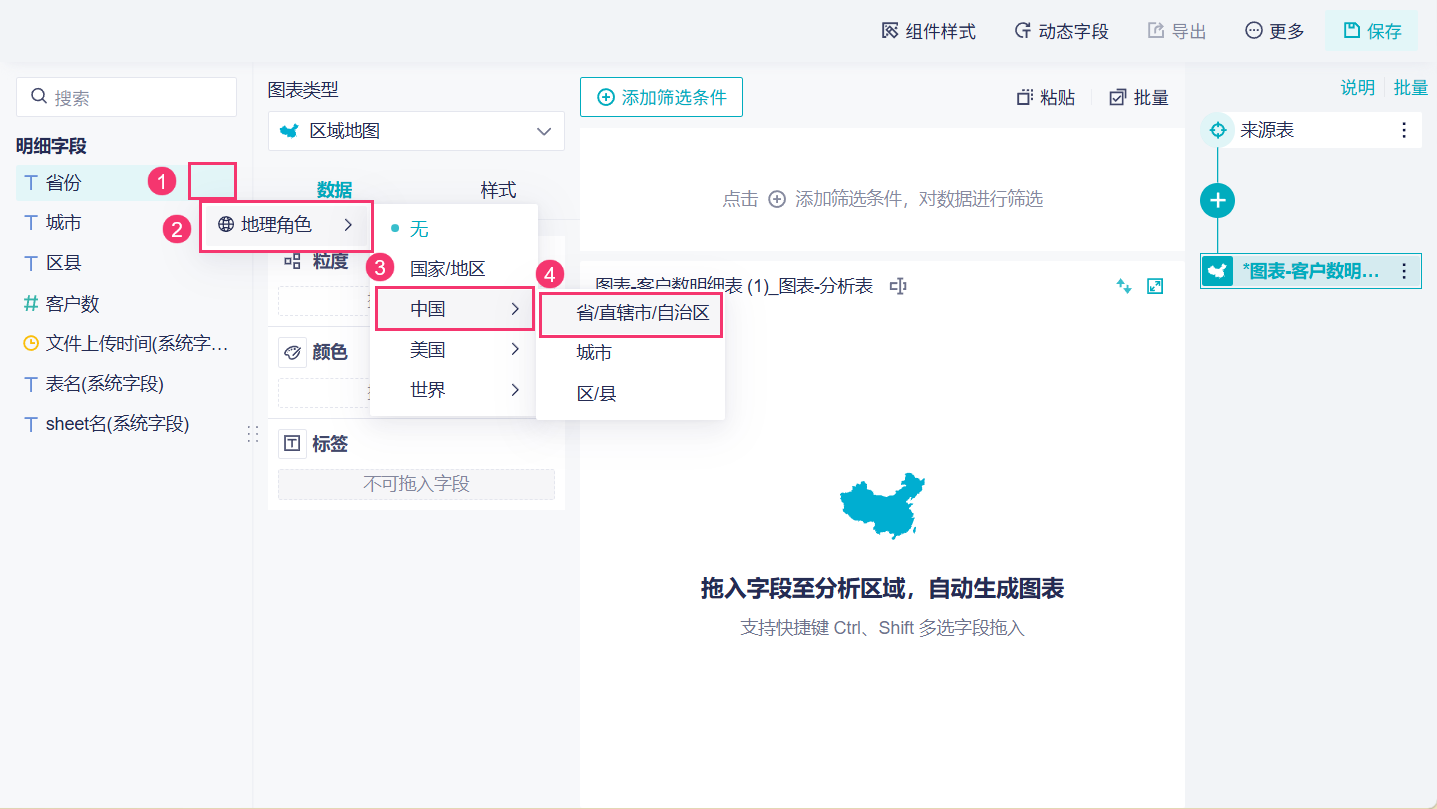
Task: Expand the 世界 submenu
Action: pos(454,390)
